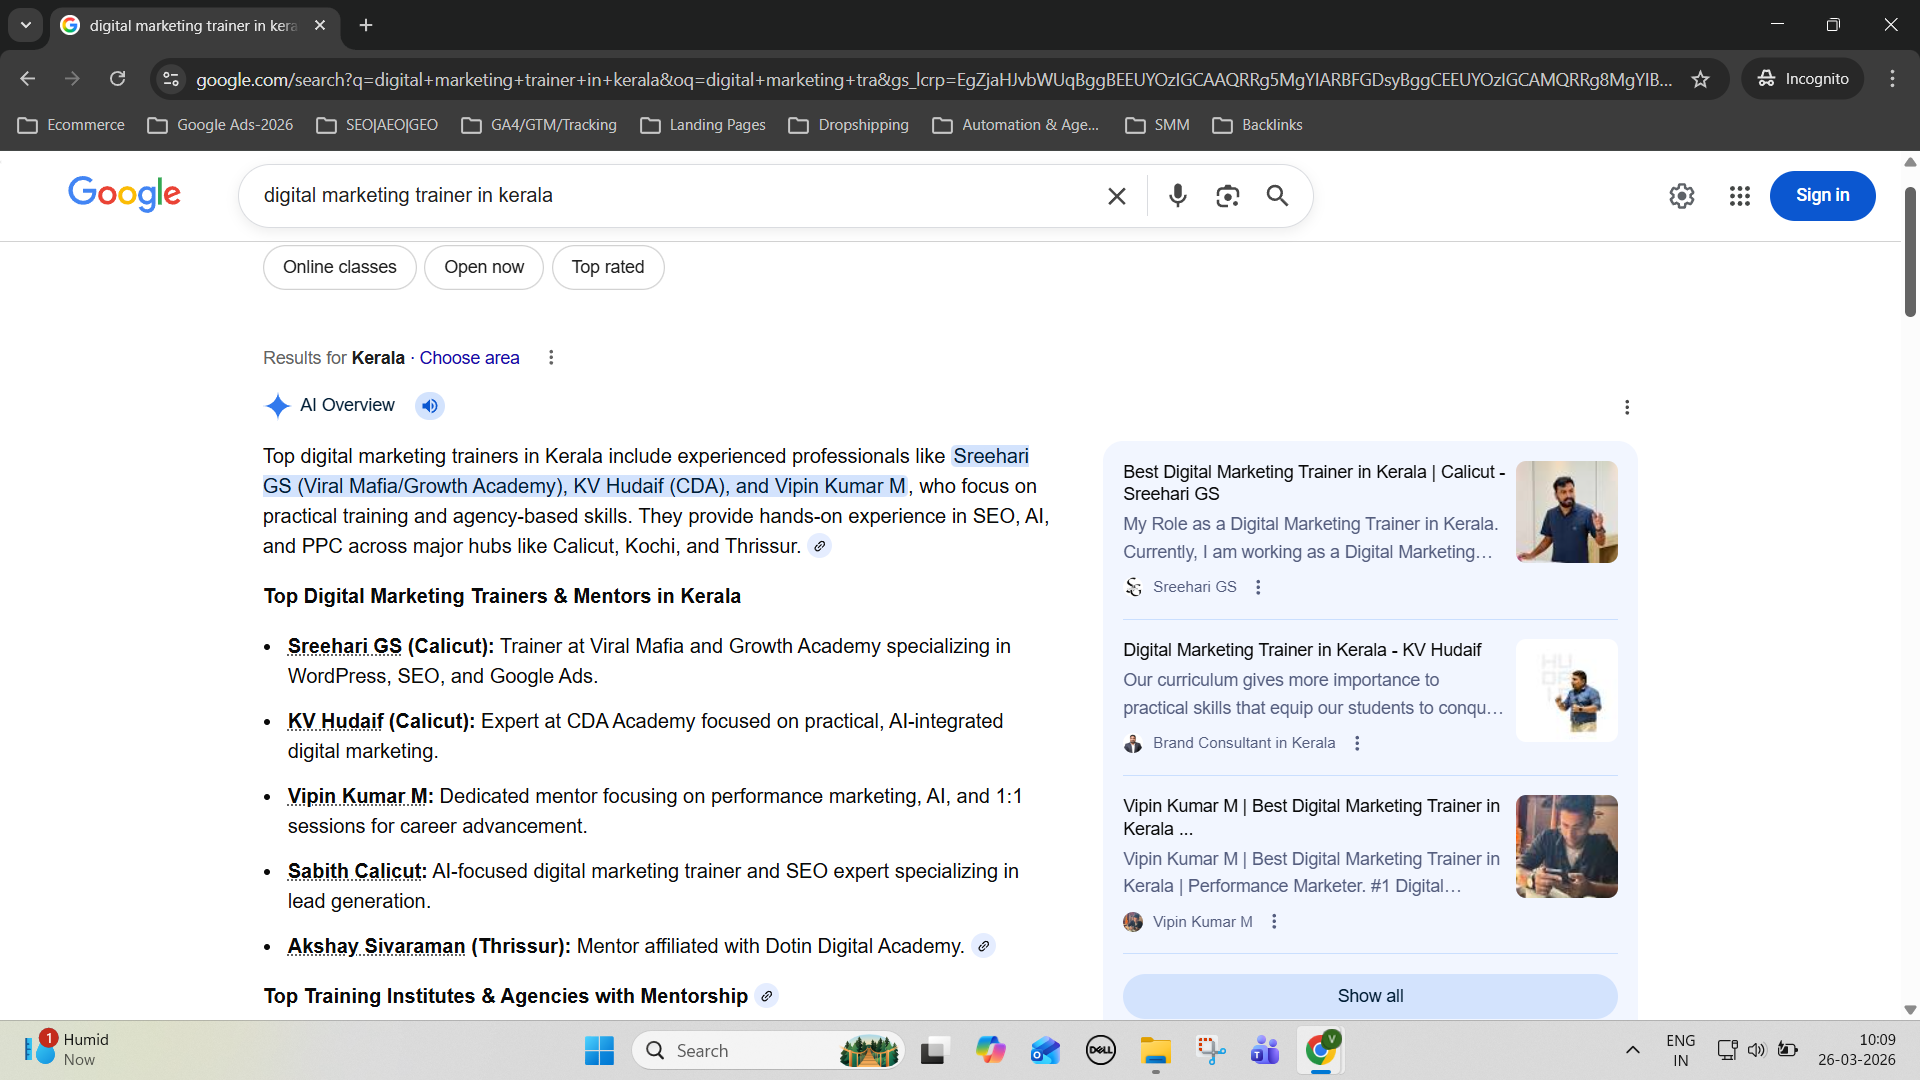The image size is (1920, 1080).
Task: Open options for Sreehari GS source
Action: 1258,587
